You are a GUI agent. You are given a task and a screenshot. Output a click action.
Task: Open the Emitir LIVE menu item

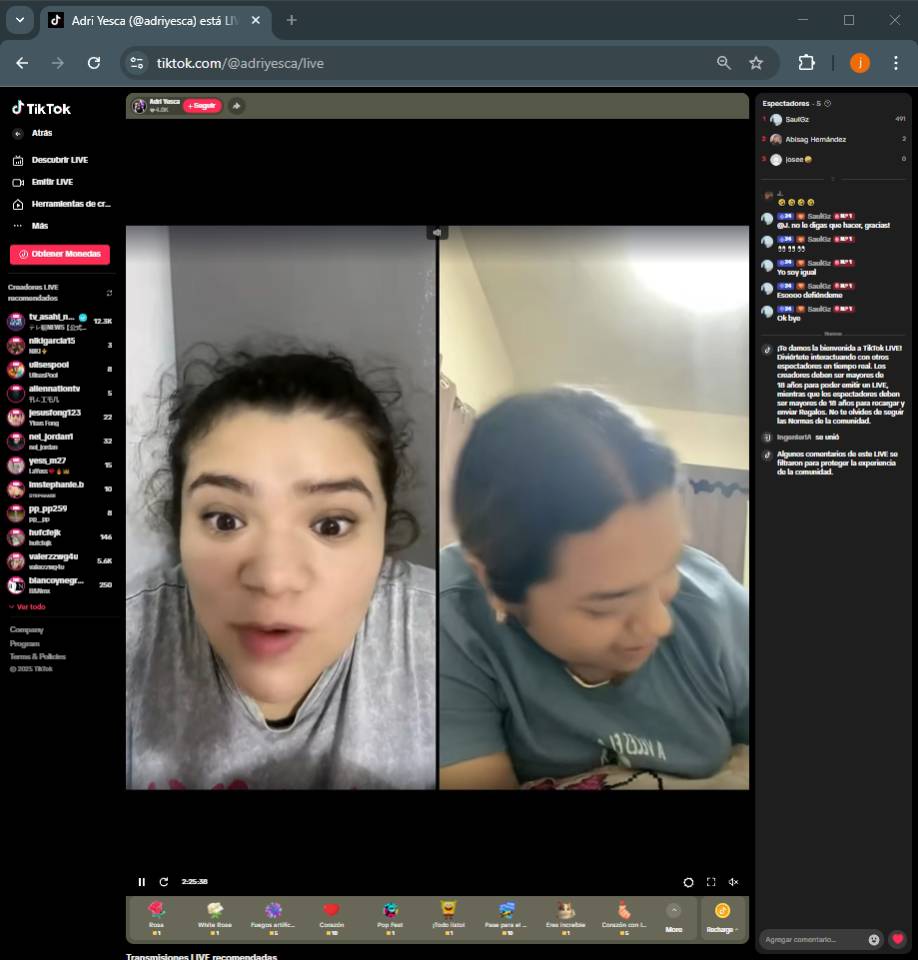[x=52, y=182]
